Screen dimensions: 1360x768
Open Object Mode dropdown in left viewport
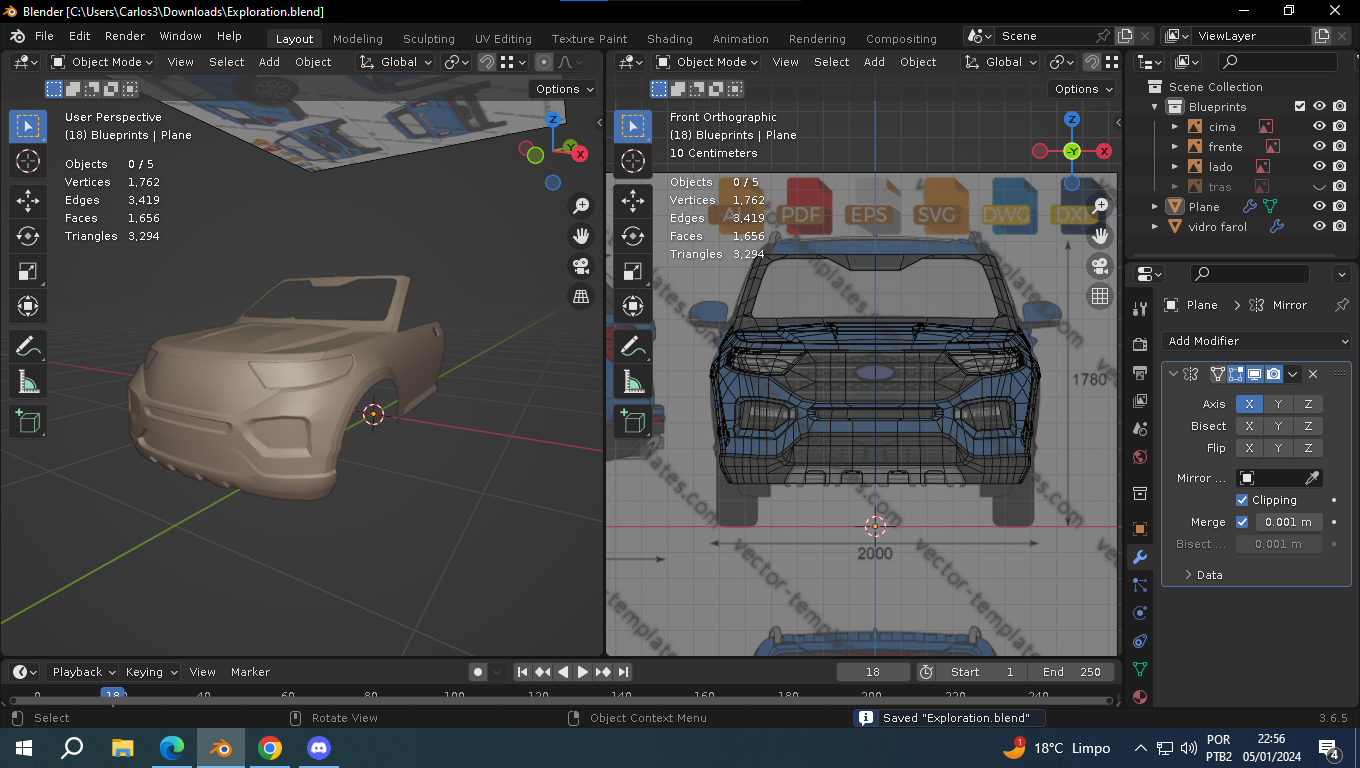pyautogui.click(x=103, y=62)
